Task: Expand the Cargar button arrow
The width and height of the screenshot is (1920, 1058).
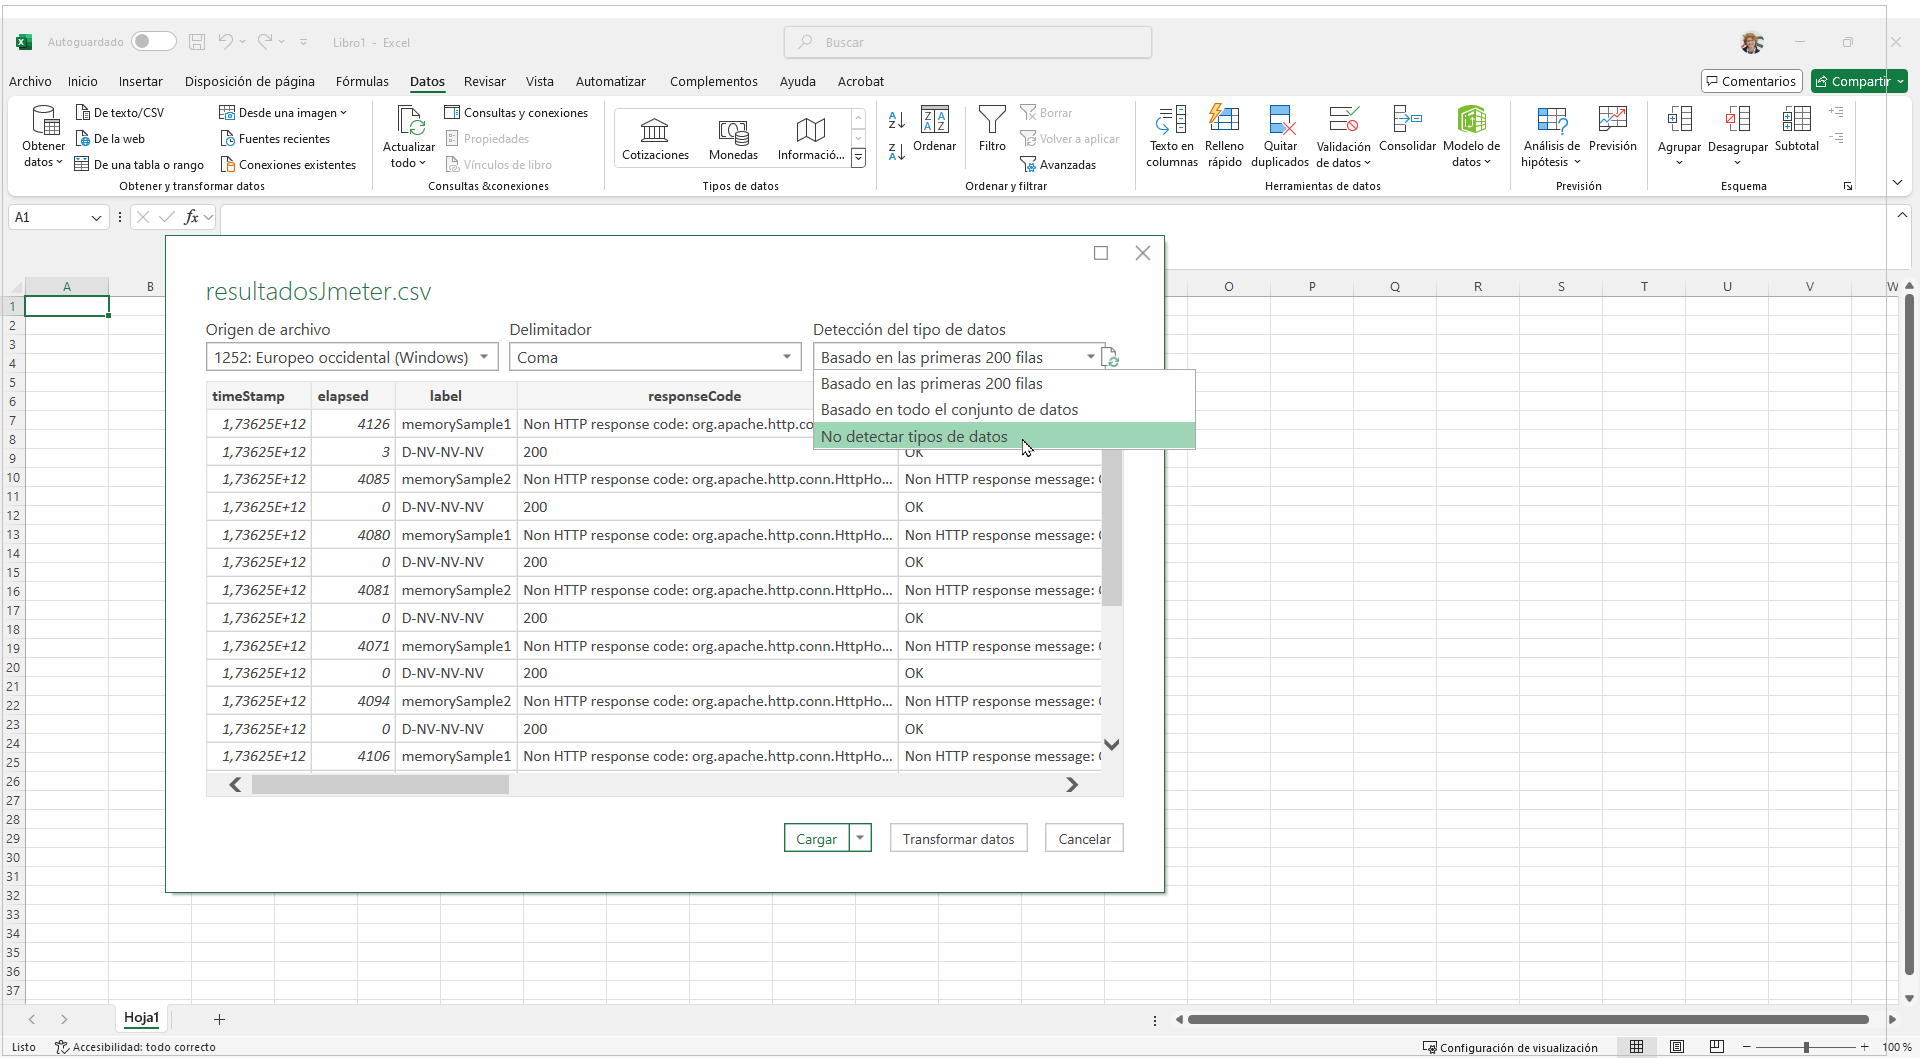Action: click(860, 839)
